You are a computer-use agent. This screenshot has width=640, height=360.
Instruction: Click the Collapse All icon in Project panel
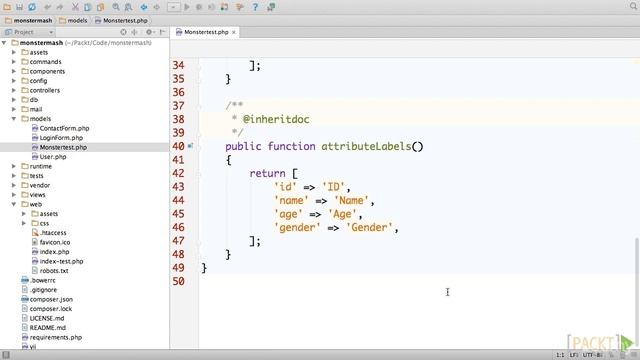(x=135, y=32)
